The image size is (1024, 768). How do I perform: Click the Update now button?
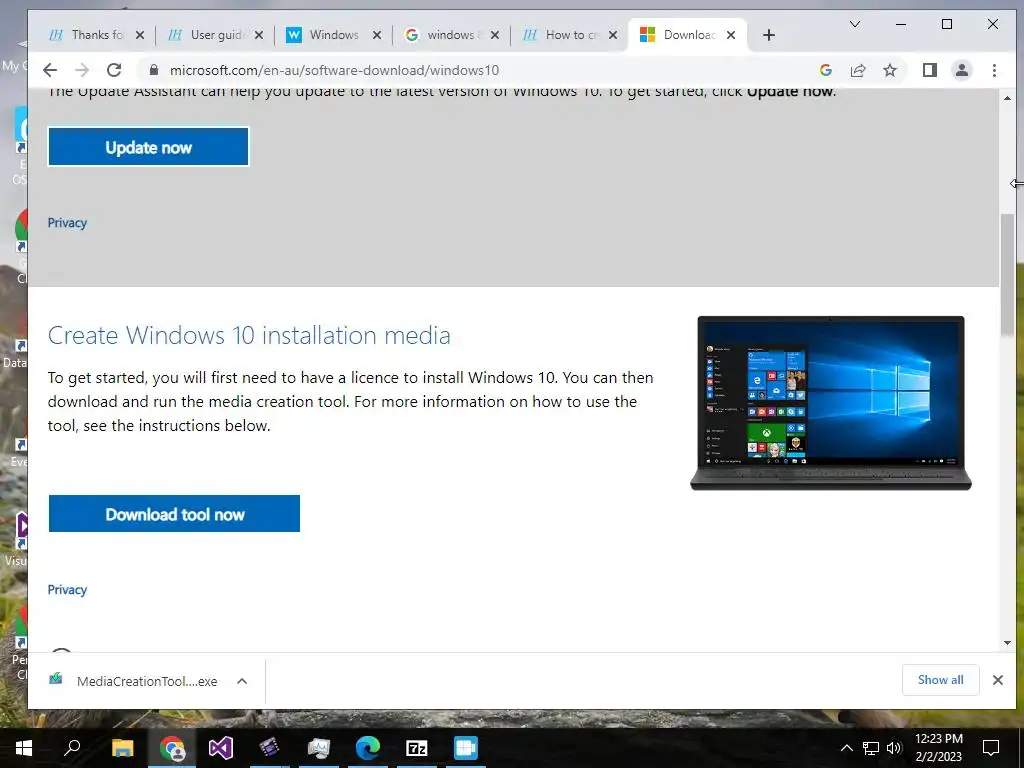(148, 147)
